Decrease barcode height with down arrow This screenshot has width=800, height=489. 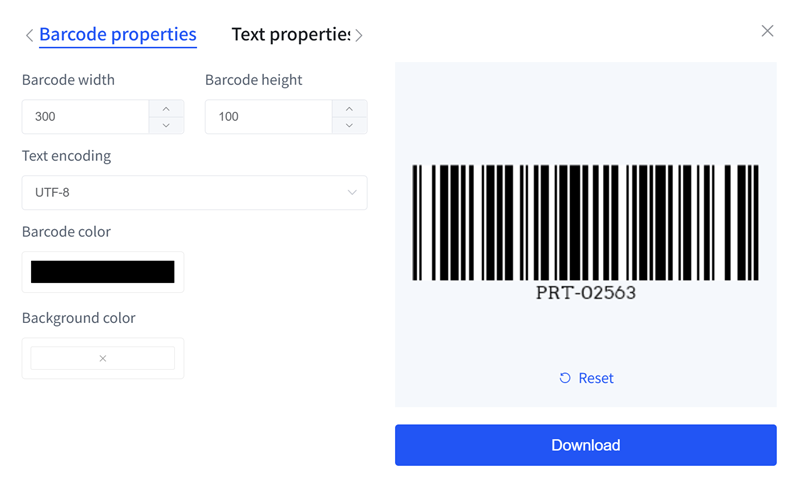(x=349, y=125)
